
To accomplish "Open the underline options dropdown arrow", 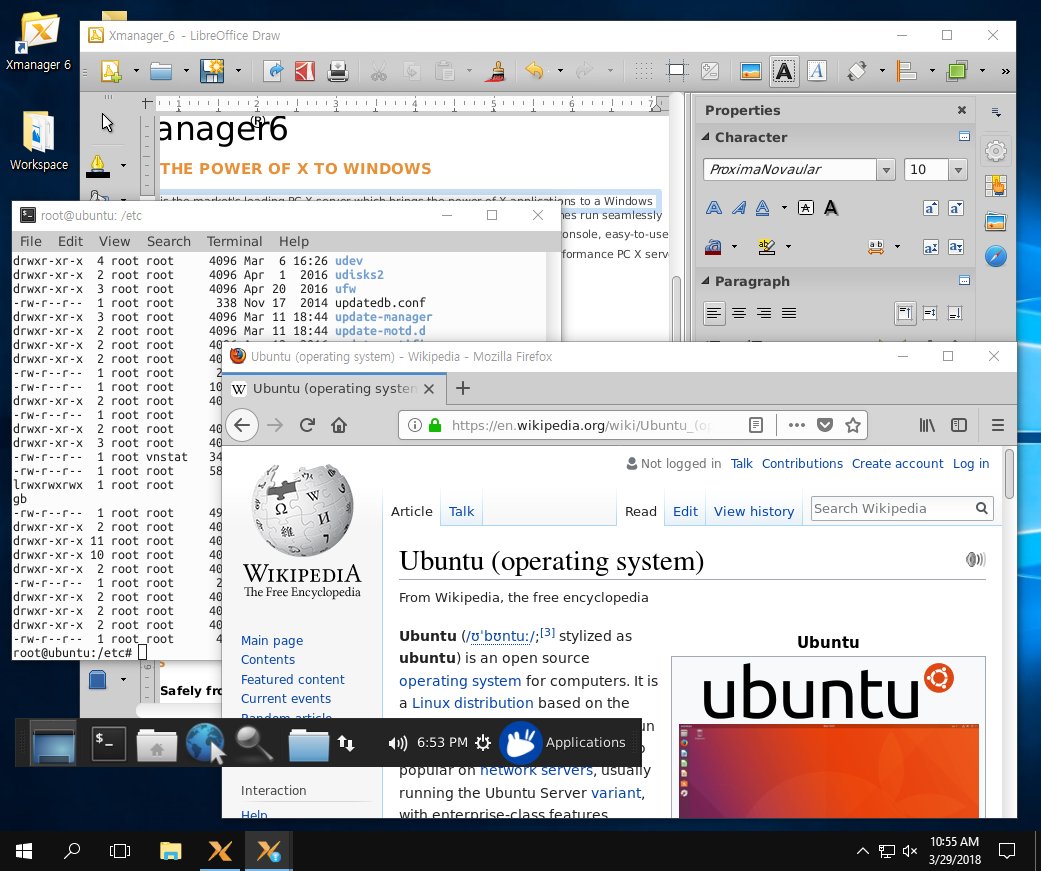I will point(783,207).
